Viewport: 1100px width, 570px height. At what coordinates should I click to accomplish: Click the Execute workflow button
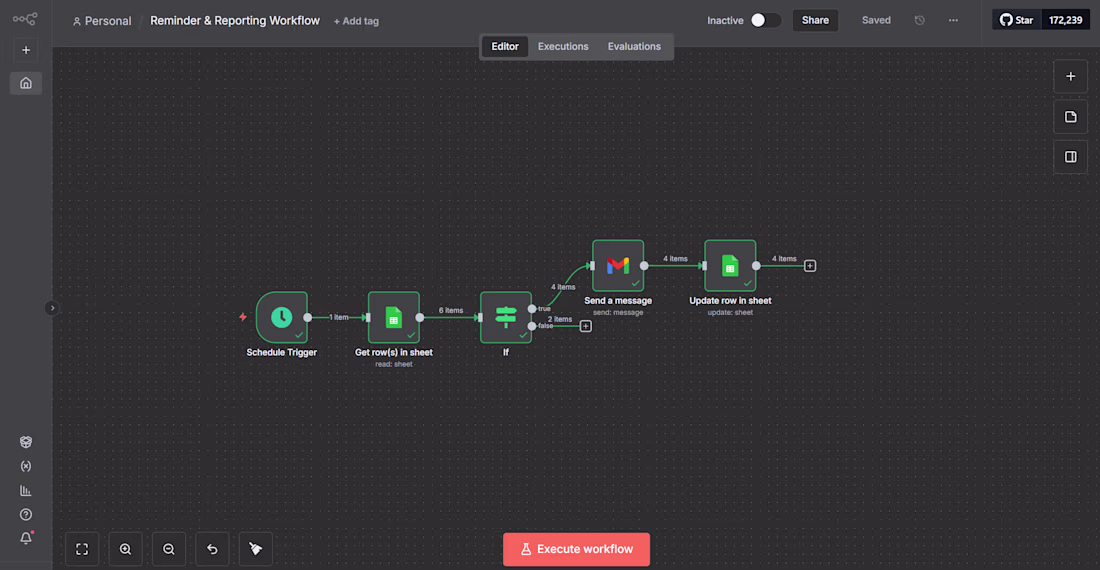[x=577, y=550]
